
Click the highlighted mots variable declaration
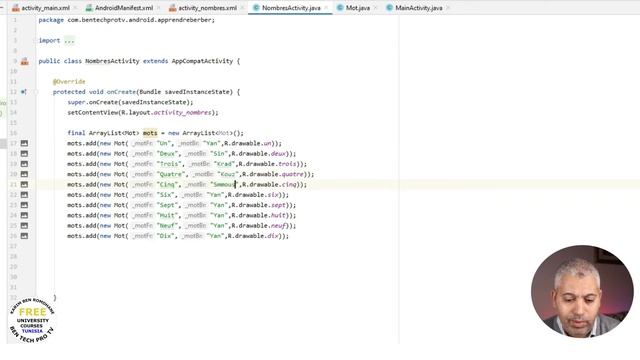(150, 133)
